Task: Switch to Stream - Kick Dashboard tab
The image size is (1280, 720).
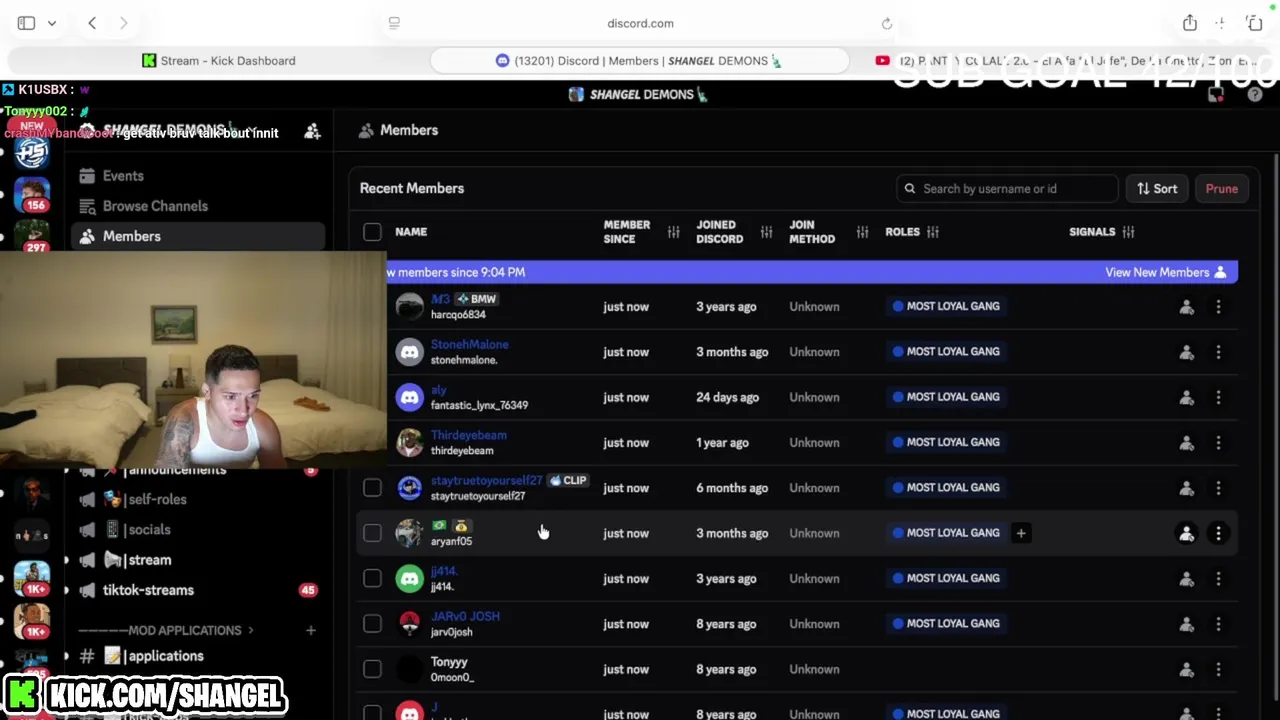Action: (219, 60)
